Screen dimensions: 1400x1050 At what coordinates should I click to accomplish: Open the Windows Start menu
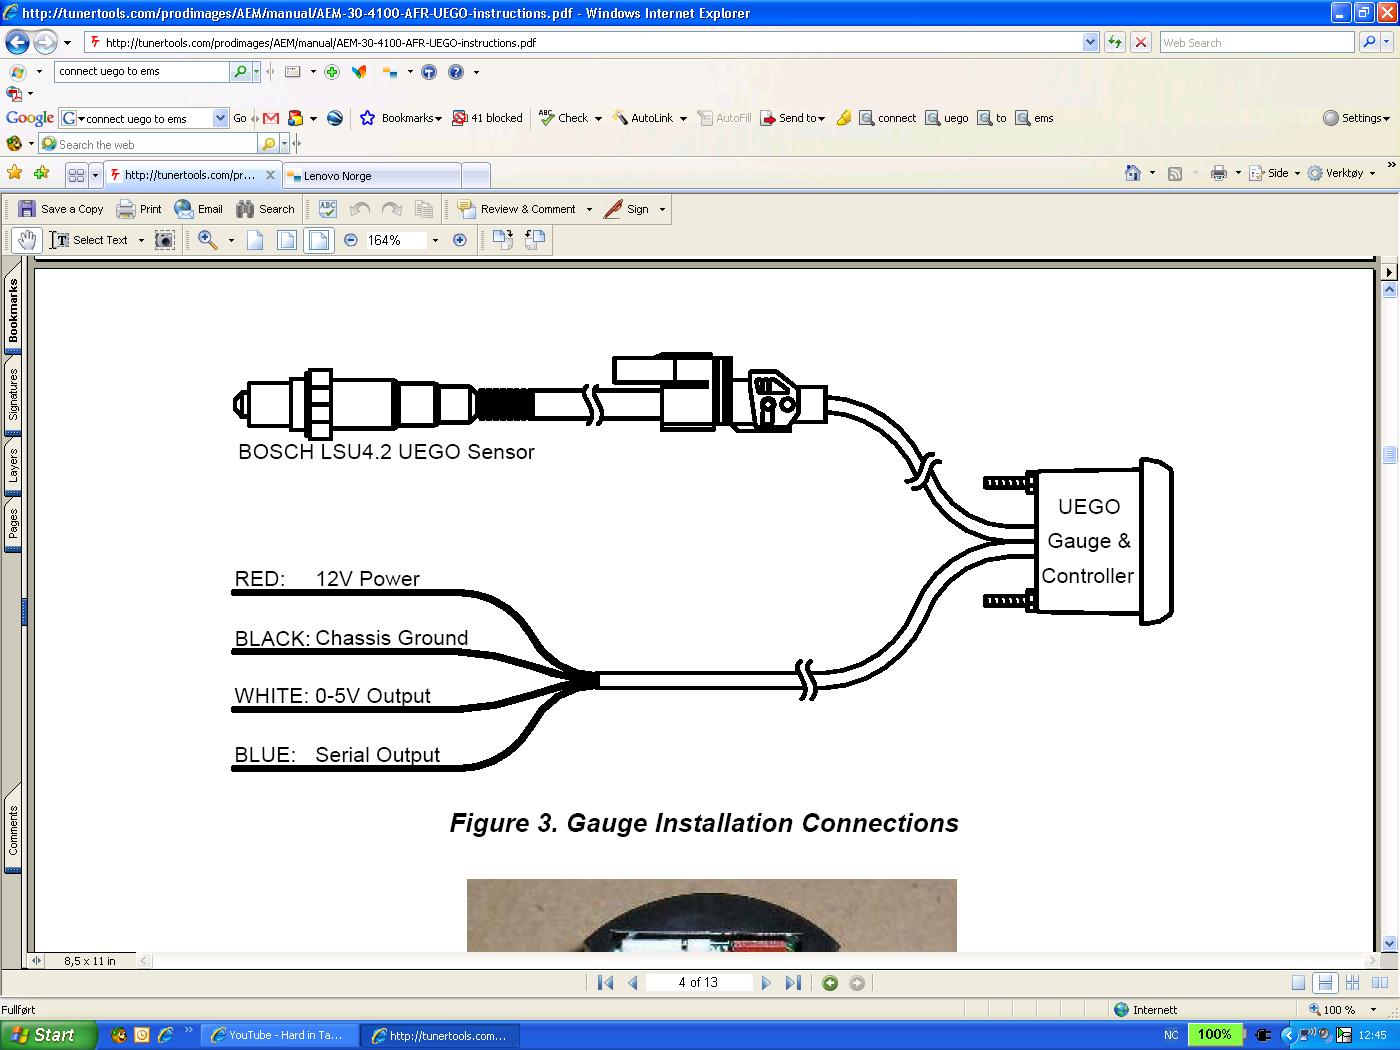[x=48, y=1035]
